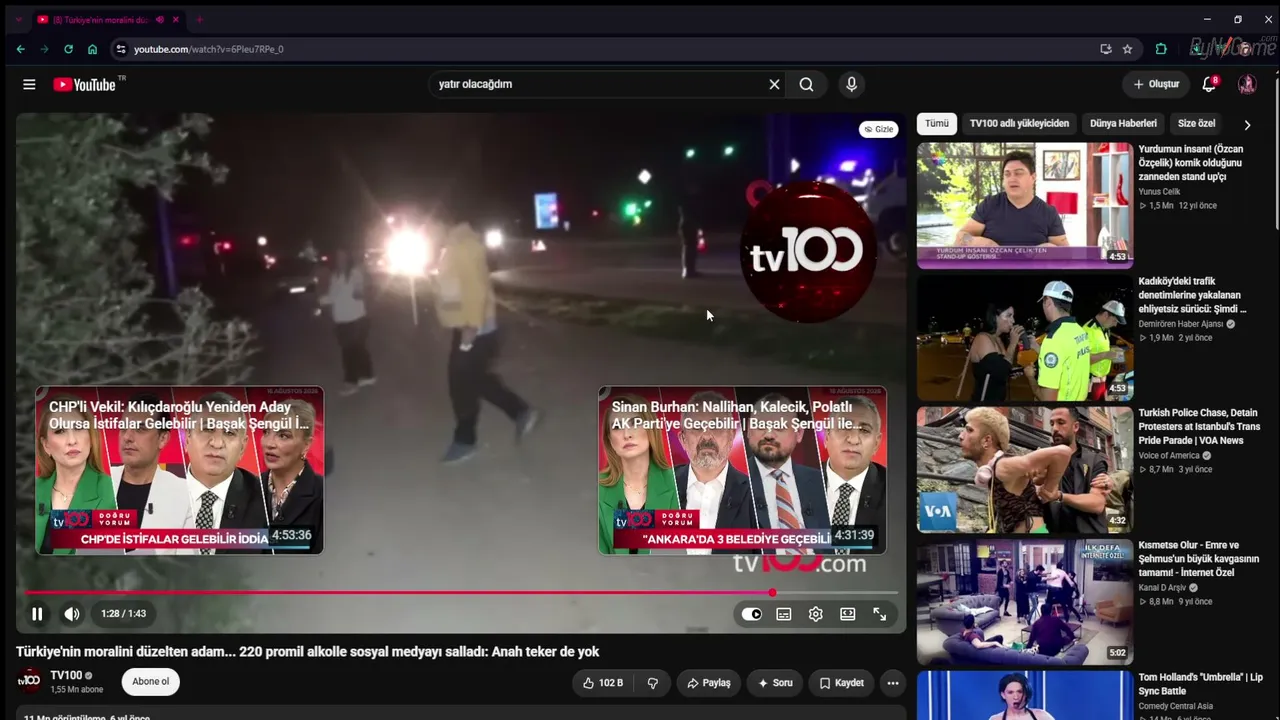Visit the Yunus Celik channel
Screen dimensions: 1280x720
click(1159, 192)
